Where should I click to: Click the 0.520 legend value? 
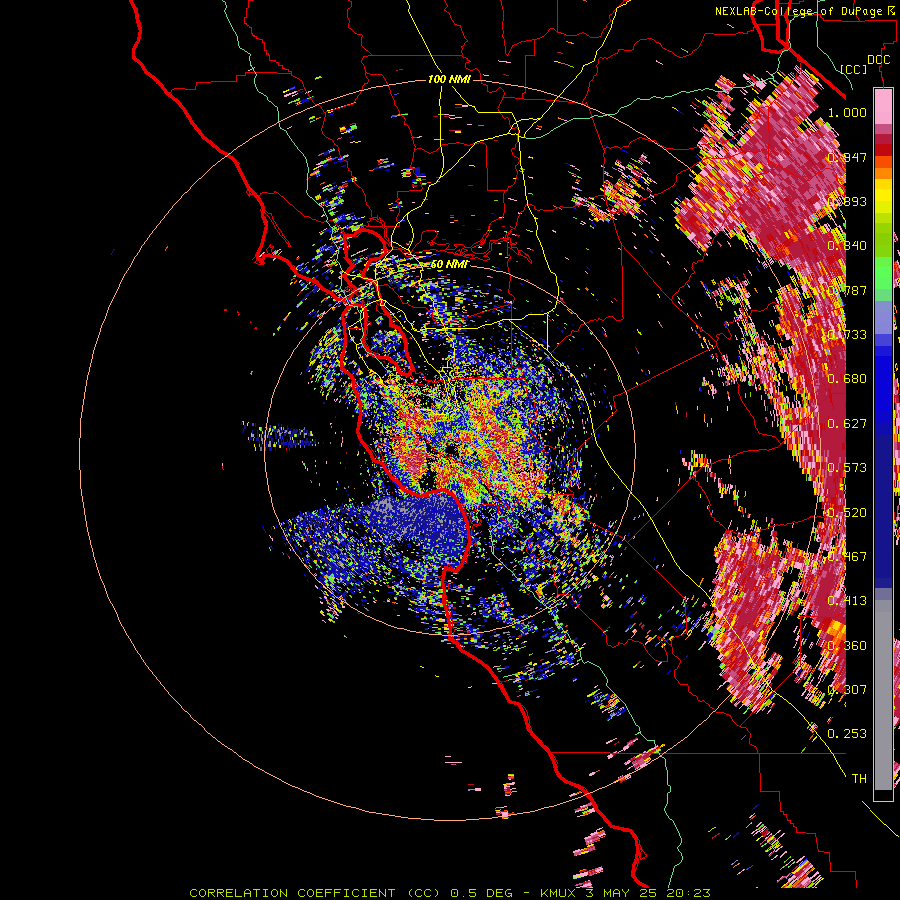(x=847, y=513)
